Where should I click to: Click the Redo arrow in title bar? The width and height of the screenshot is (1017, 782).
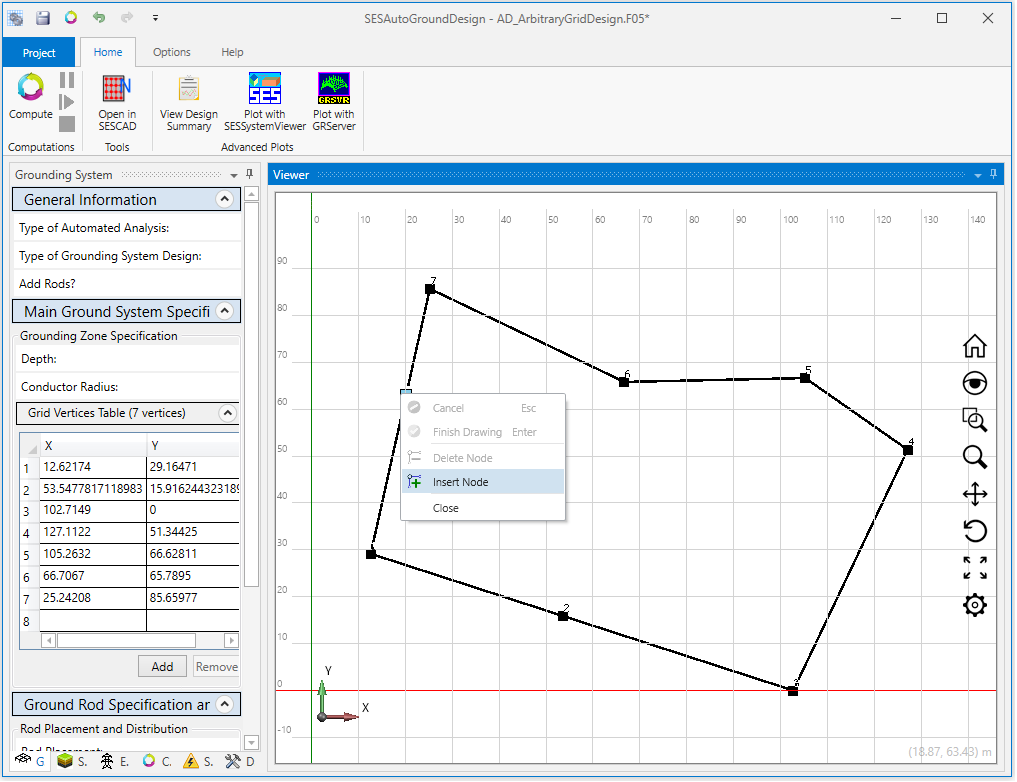click(126, 18)
